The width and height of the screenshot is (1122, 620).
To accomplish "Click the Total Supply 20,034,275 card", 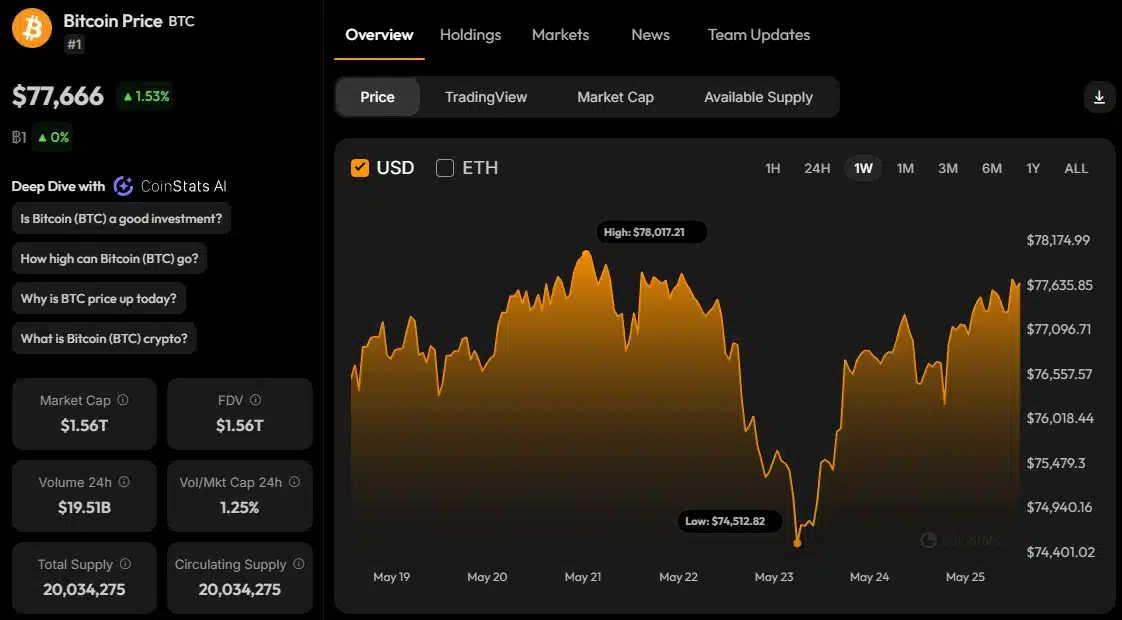I will 84,578.
